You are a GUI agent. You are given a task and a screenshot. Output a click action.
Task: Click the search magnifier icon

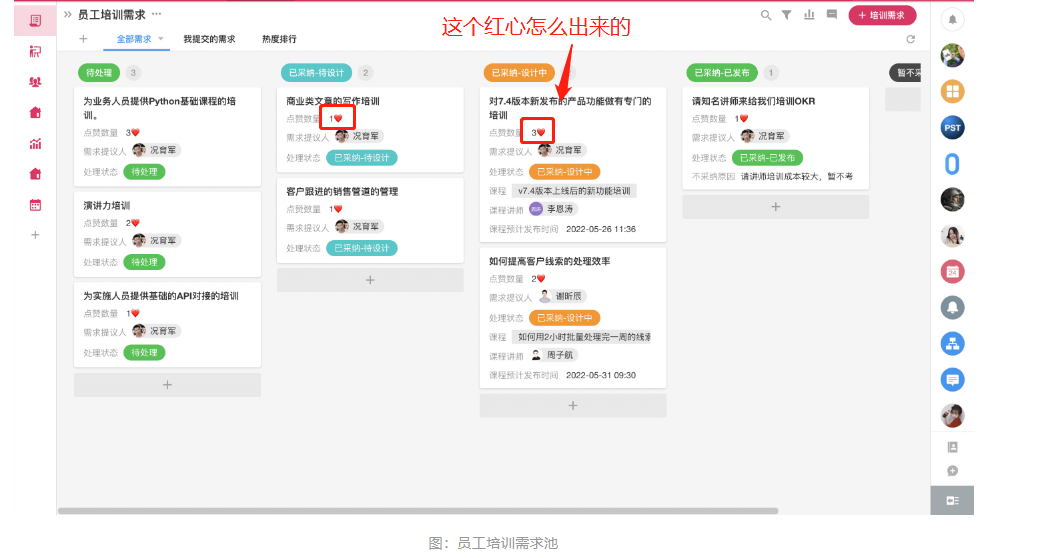(x=766, y=15)
